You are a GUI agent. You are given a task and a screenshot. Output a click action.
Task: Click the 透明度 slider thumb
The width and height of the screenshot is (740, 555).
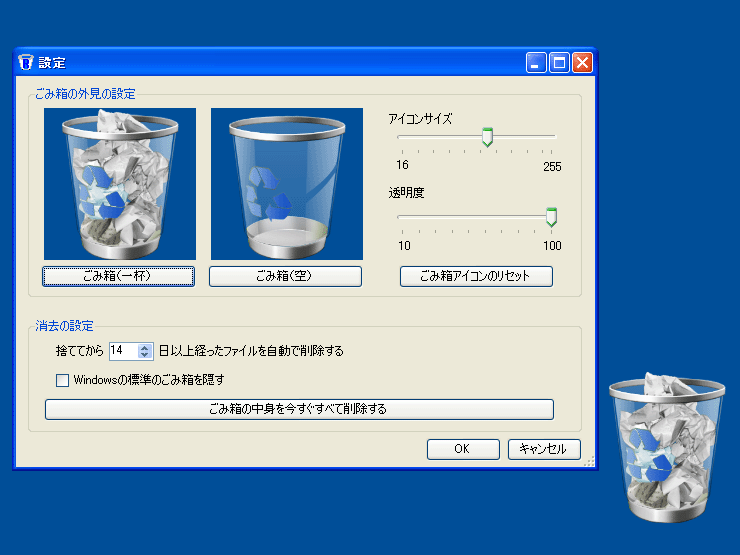[x=551, y=217]
